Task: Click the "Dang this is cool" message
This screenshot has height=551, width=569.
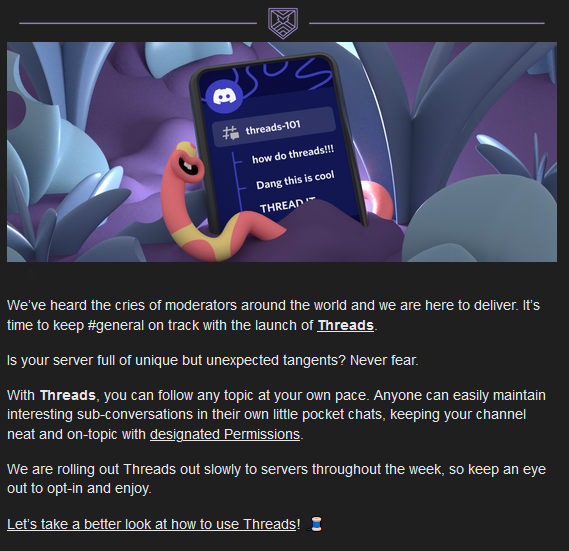Action: click(x=295, y=180)
